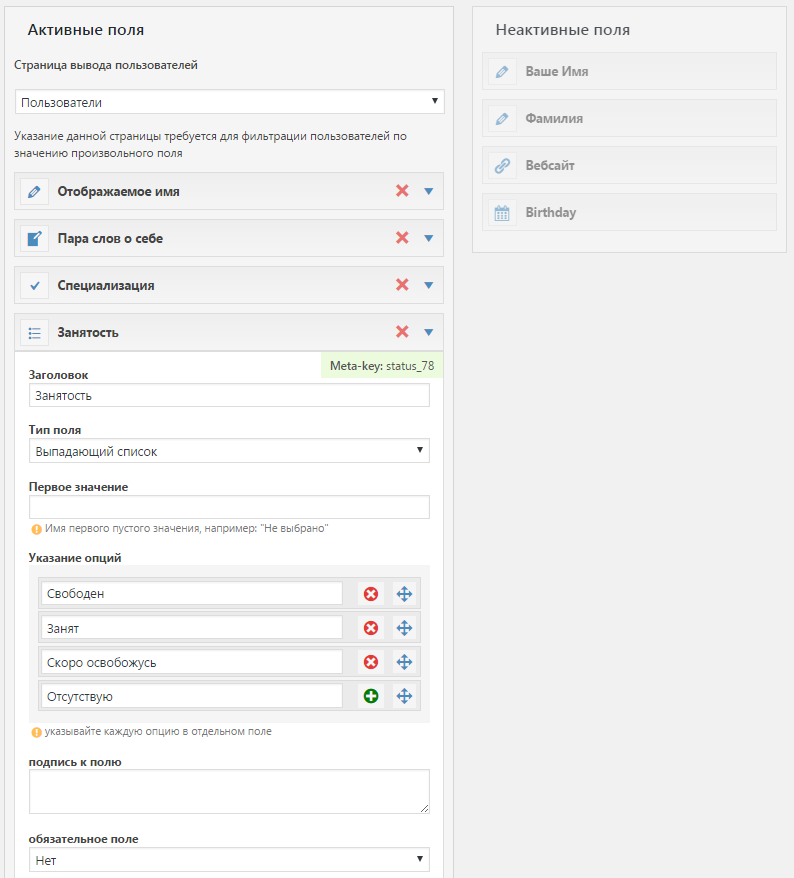Click the pencil icon next to Отображаемое имя
Image resolution: width=794 pixels, height=878 pixels.
(34, 192)
